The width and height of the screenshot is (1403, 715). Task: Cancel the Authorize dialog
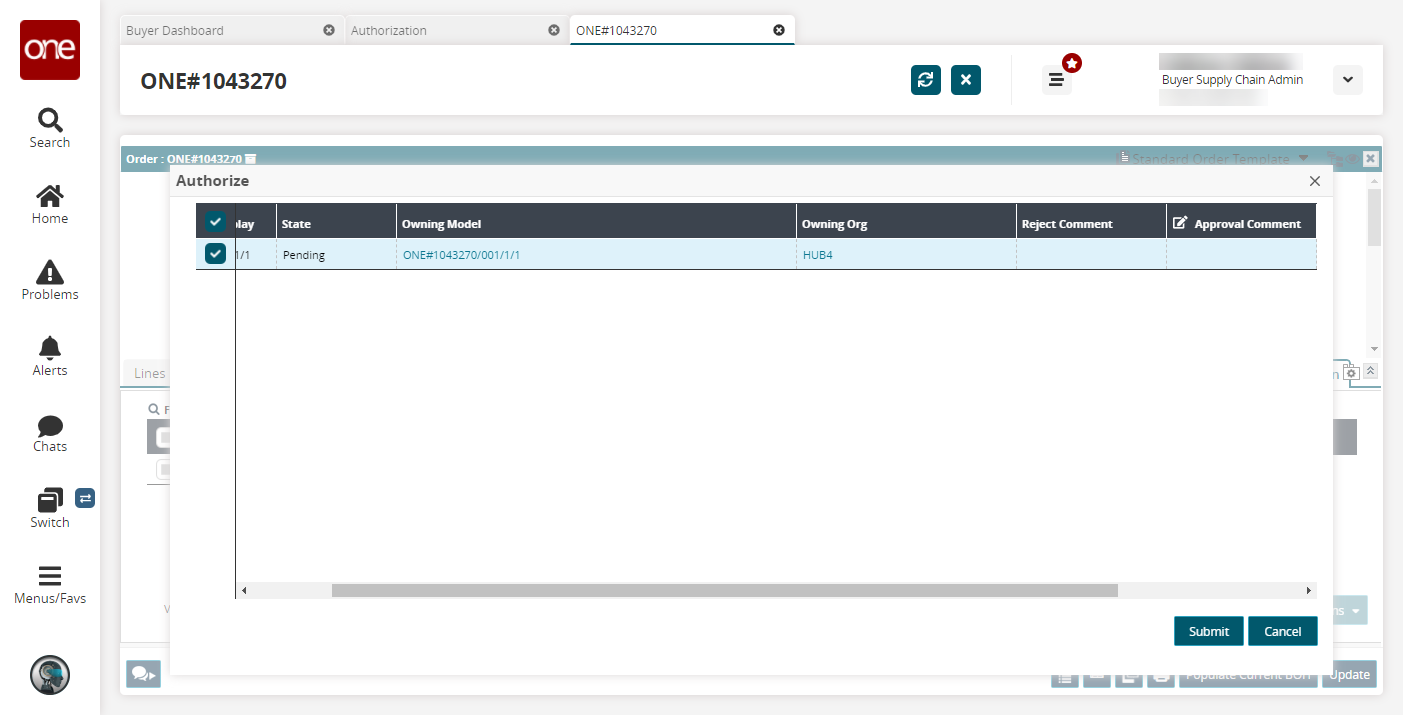(1283, 631)
